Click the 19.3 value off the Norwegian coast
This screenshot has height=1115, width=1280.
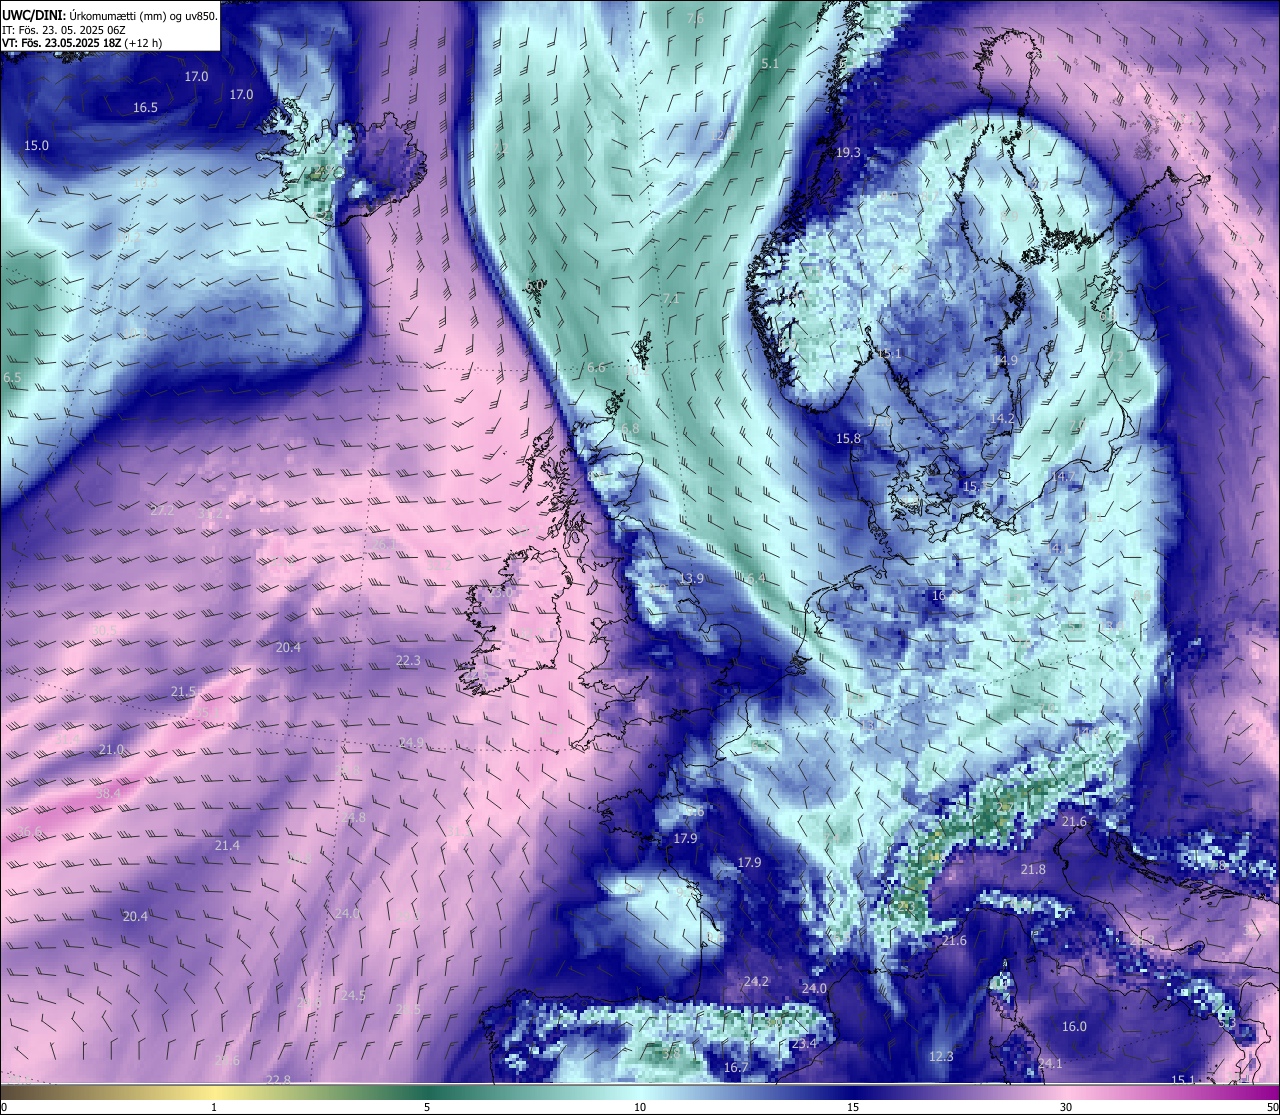[x=848, y=153]
